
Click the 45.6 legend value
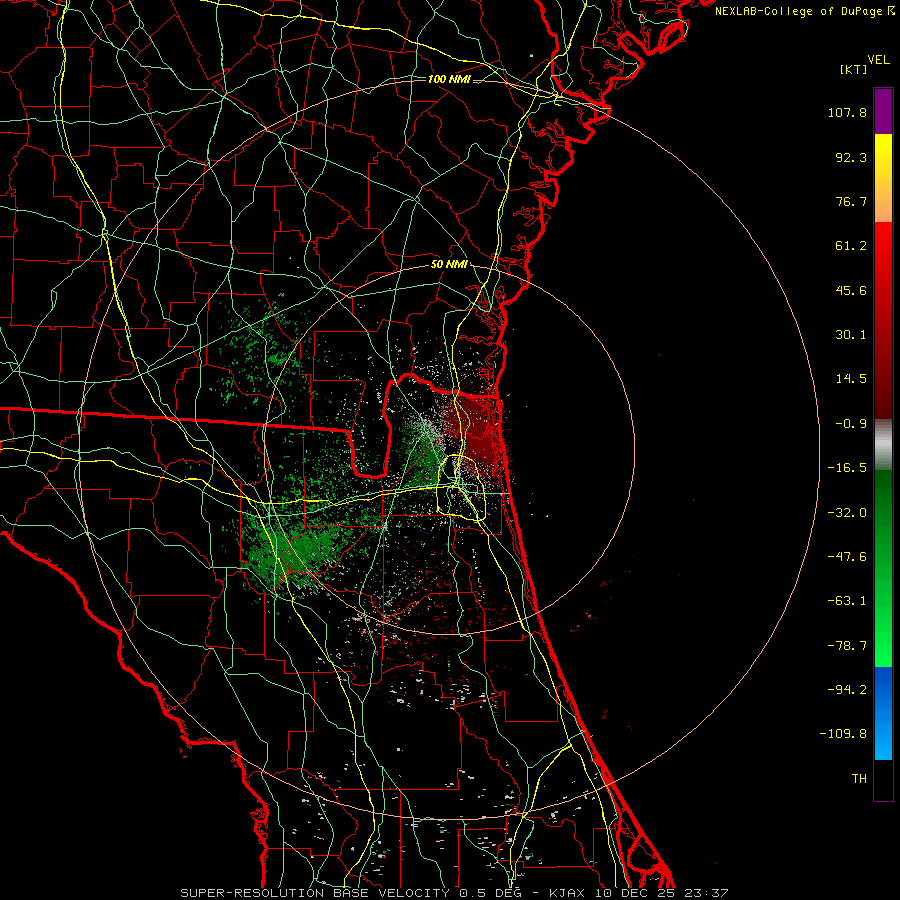[851, 290]
